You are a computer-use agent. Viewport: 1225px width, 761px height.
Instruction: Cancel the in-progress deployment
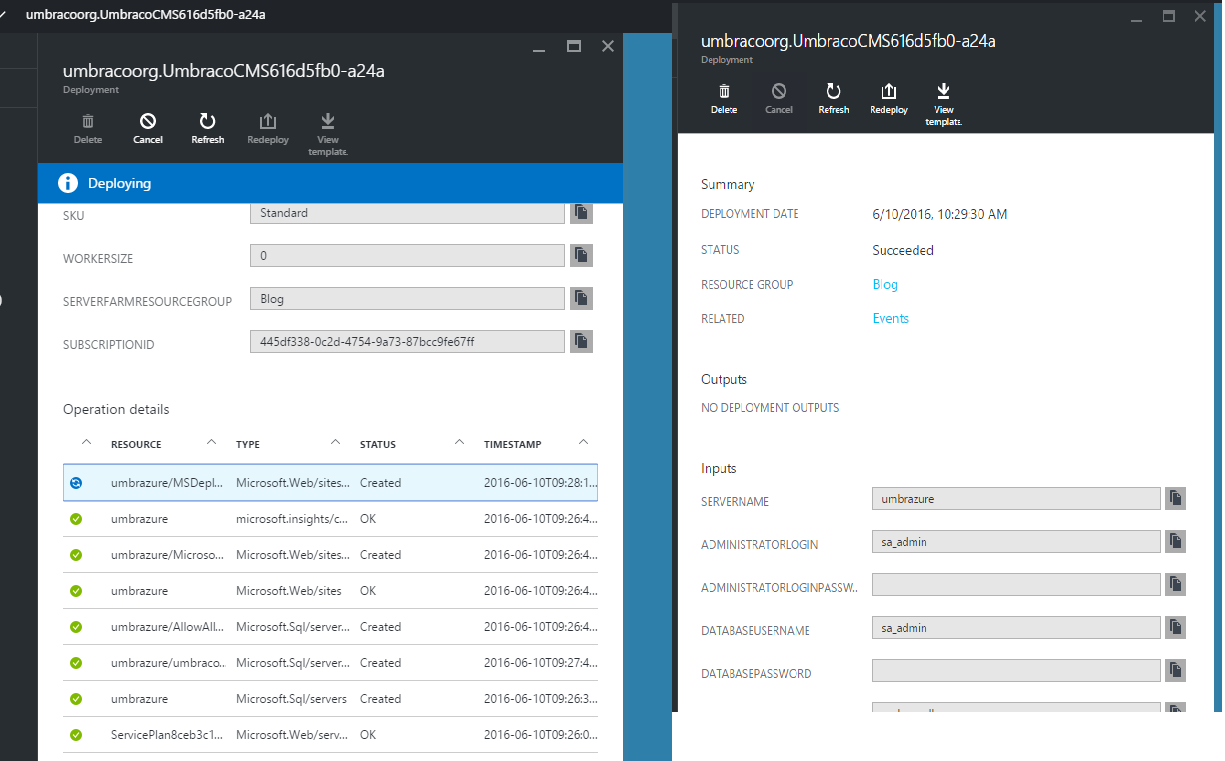(148, 128)
